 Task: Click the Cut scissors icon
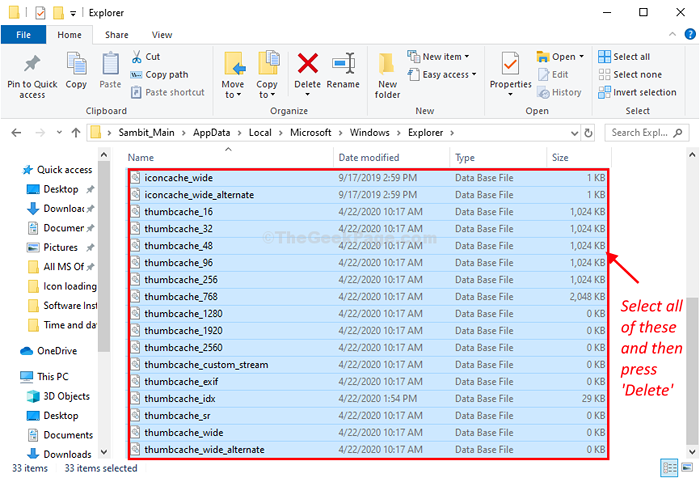[x=137, y=57]
